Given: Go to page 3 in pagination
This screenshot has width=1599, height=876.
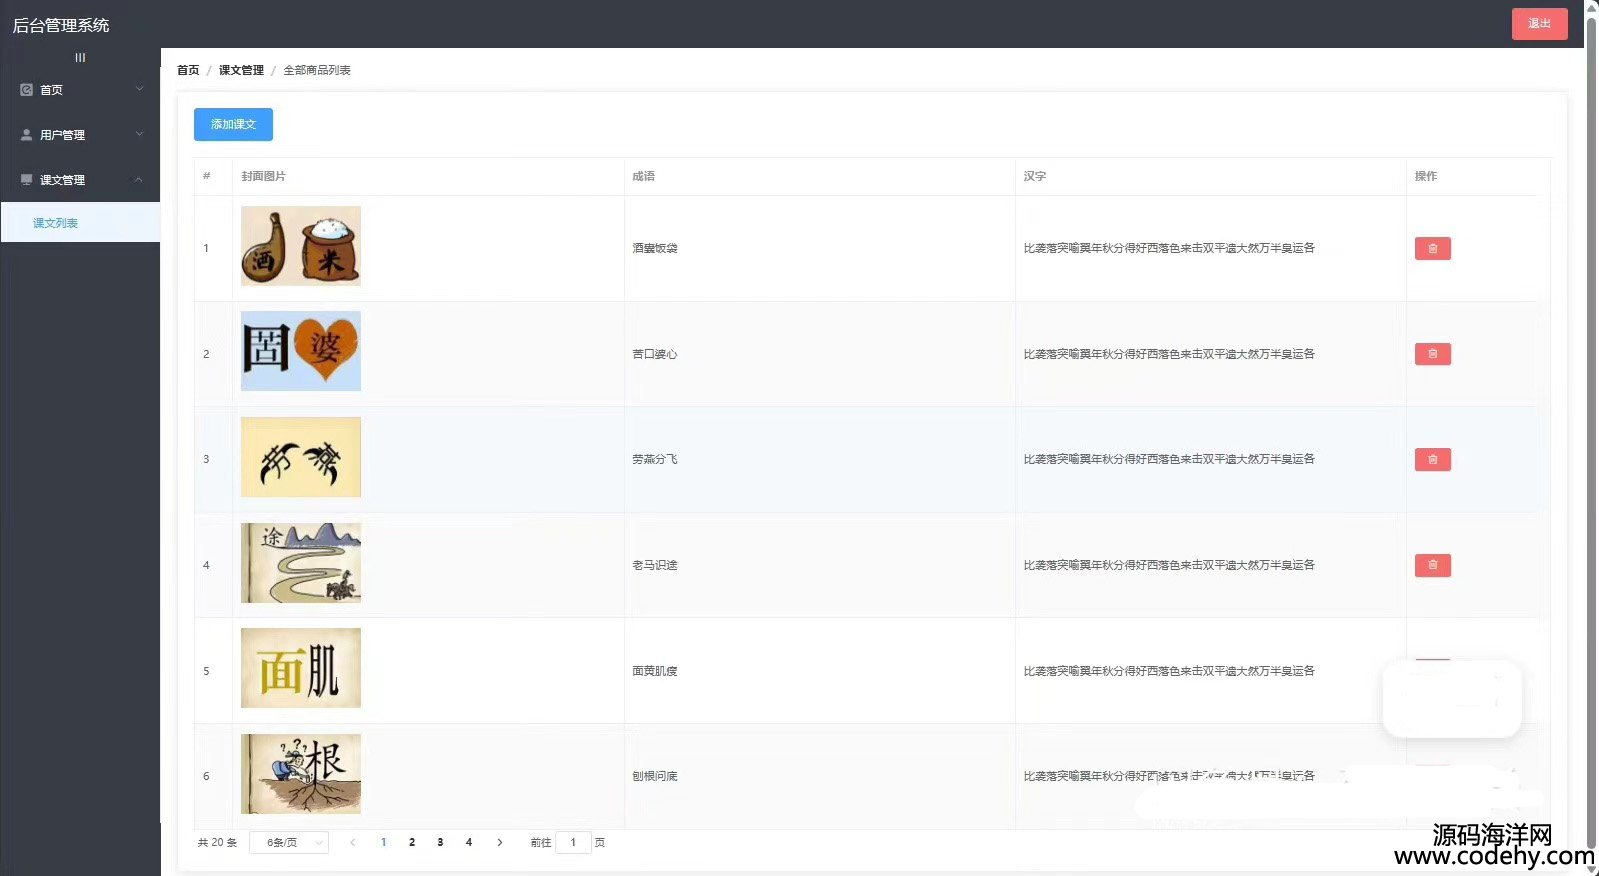Looking at the screenshot, I should click(440, 843).
